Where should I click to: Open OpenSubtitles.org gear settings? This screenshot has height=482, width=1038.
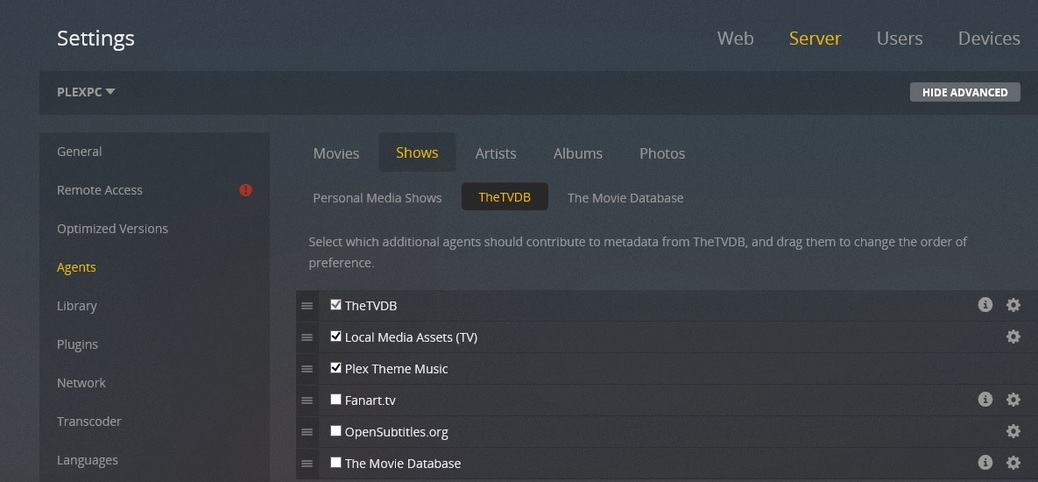tap(1013, 431)
